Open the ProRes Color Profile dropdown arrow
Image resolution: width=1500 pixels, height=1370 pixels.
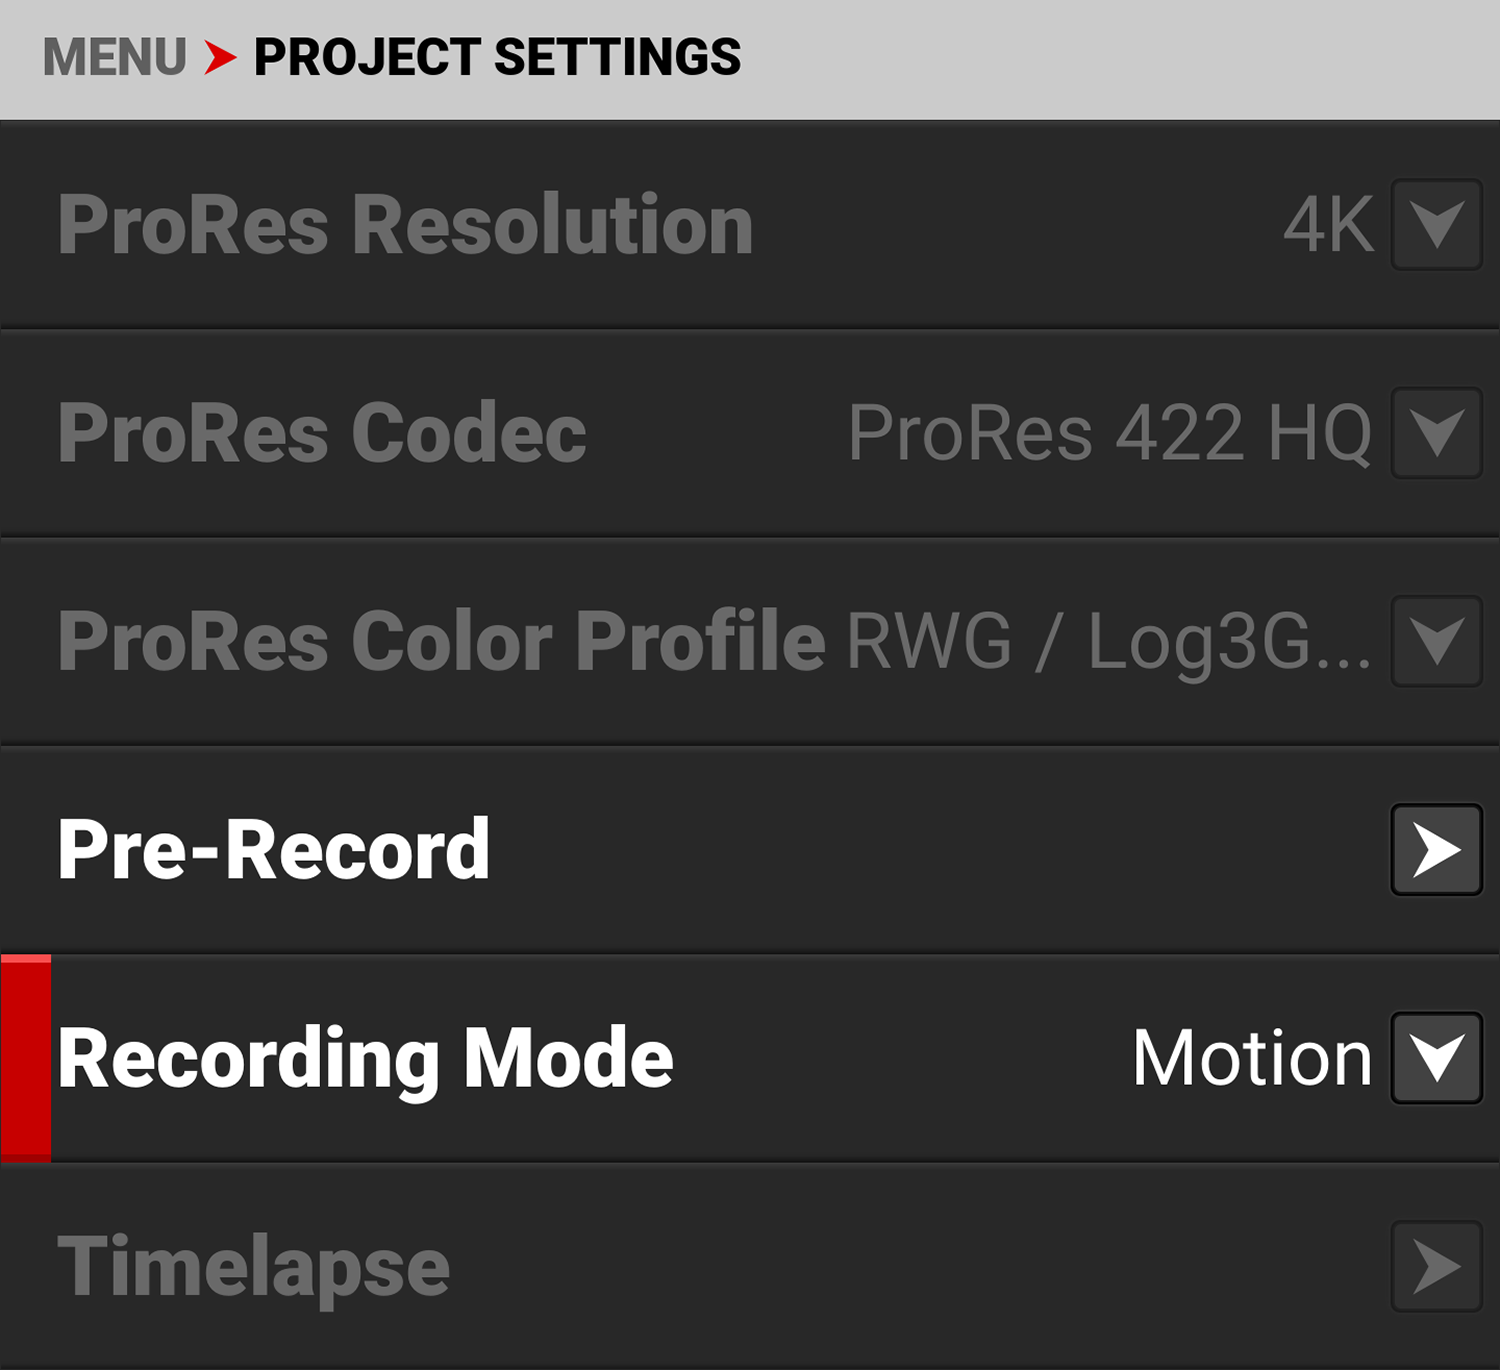(x=1437, y=640)
